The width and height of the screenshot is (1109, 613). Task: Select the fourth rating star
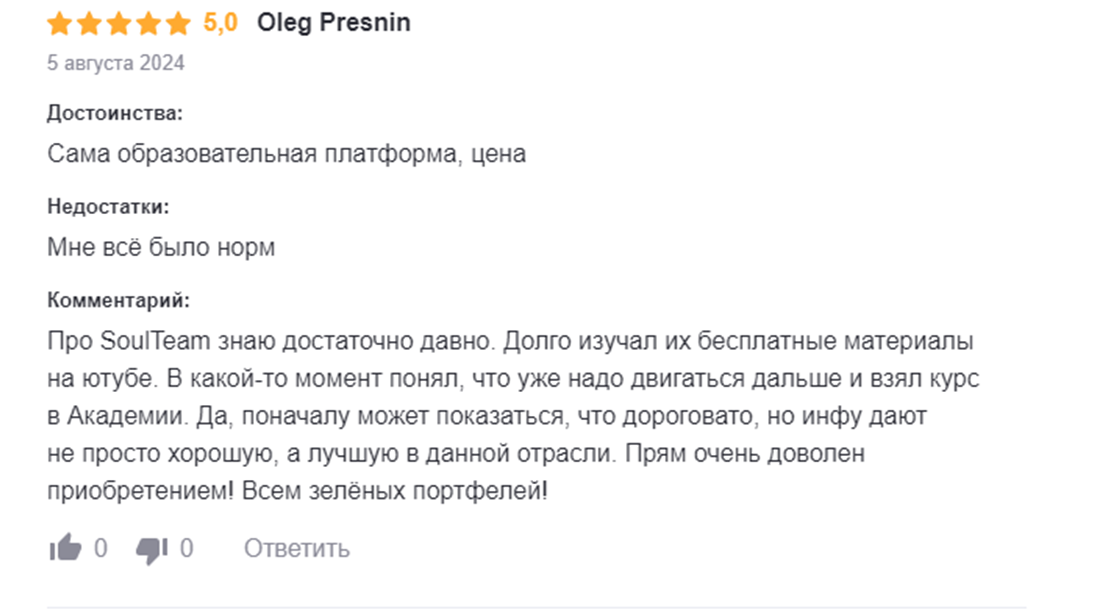click(148, 24)
